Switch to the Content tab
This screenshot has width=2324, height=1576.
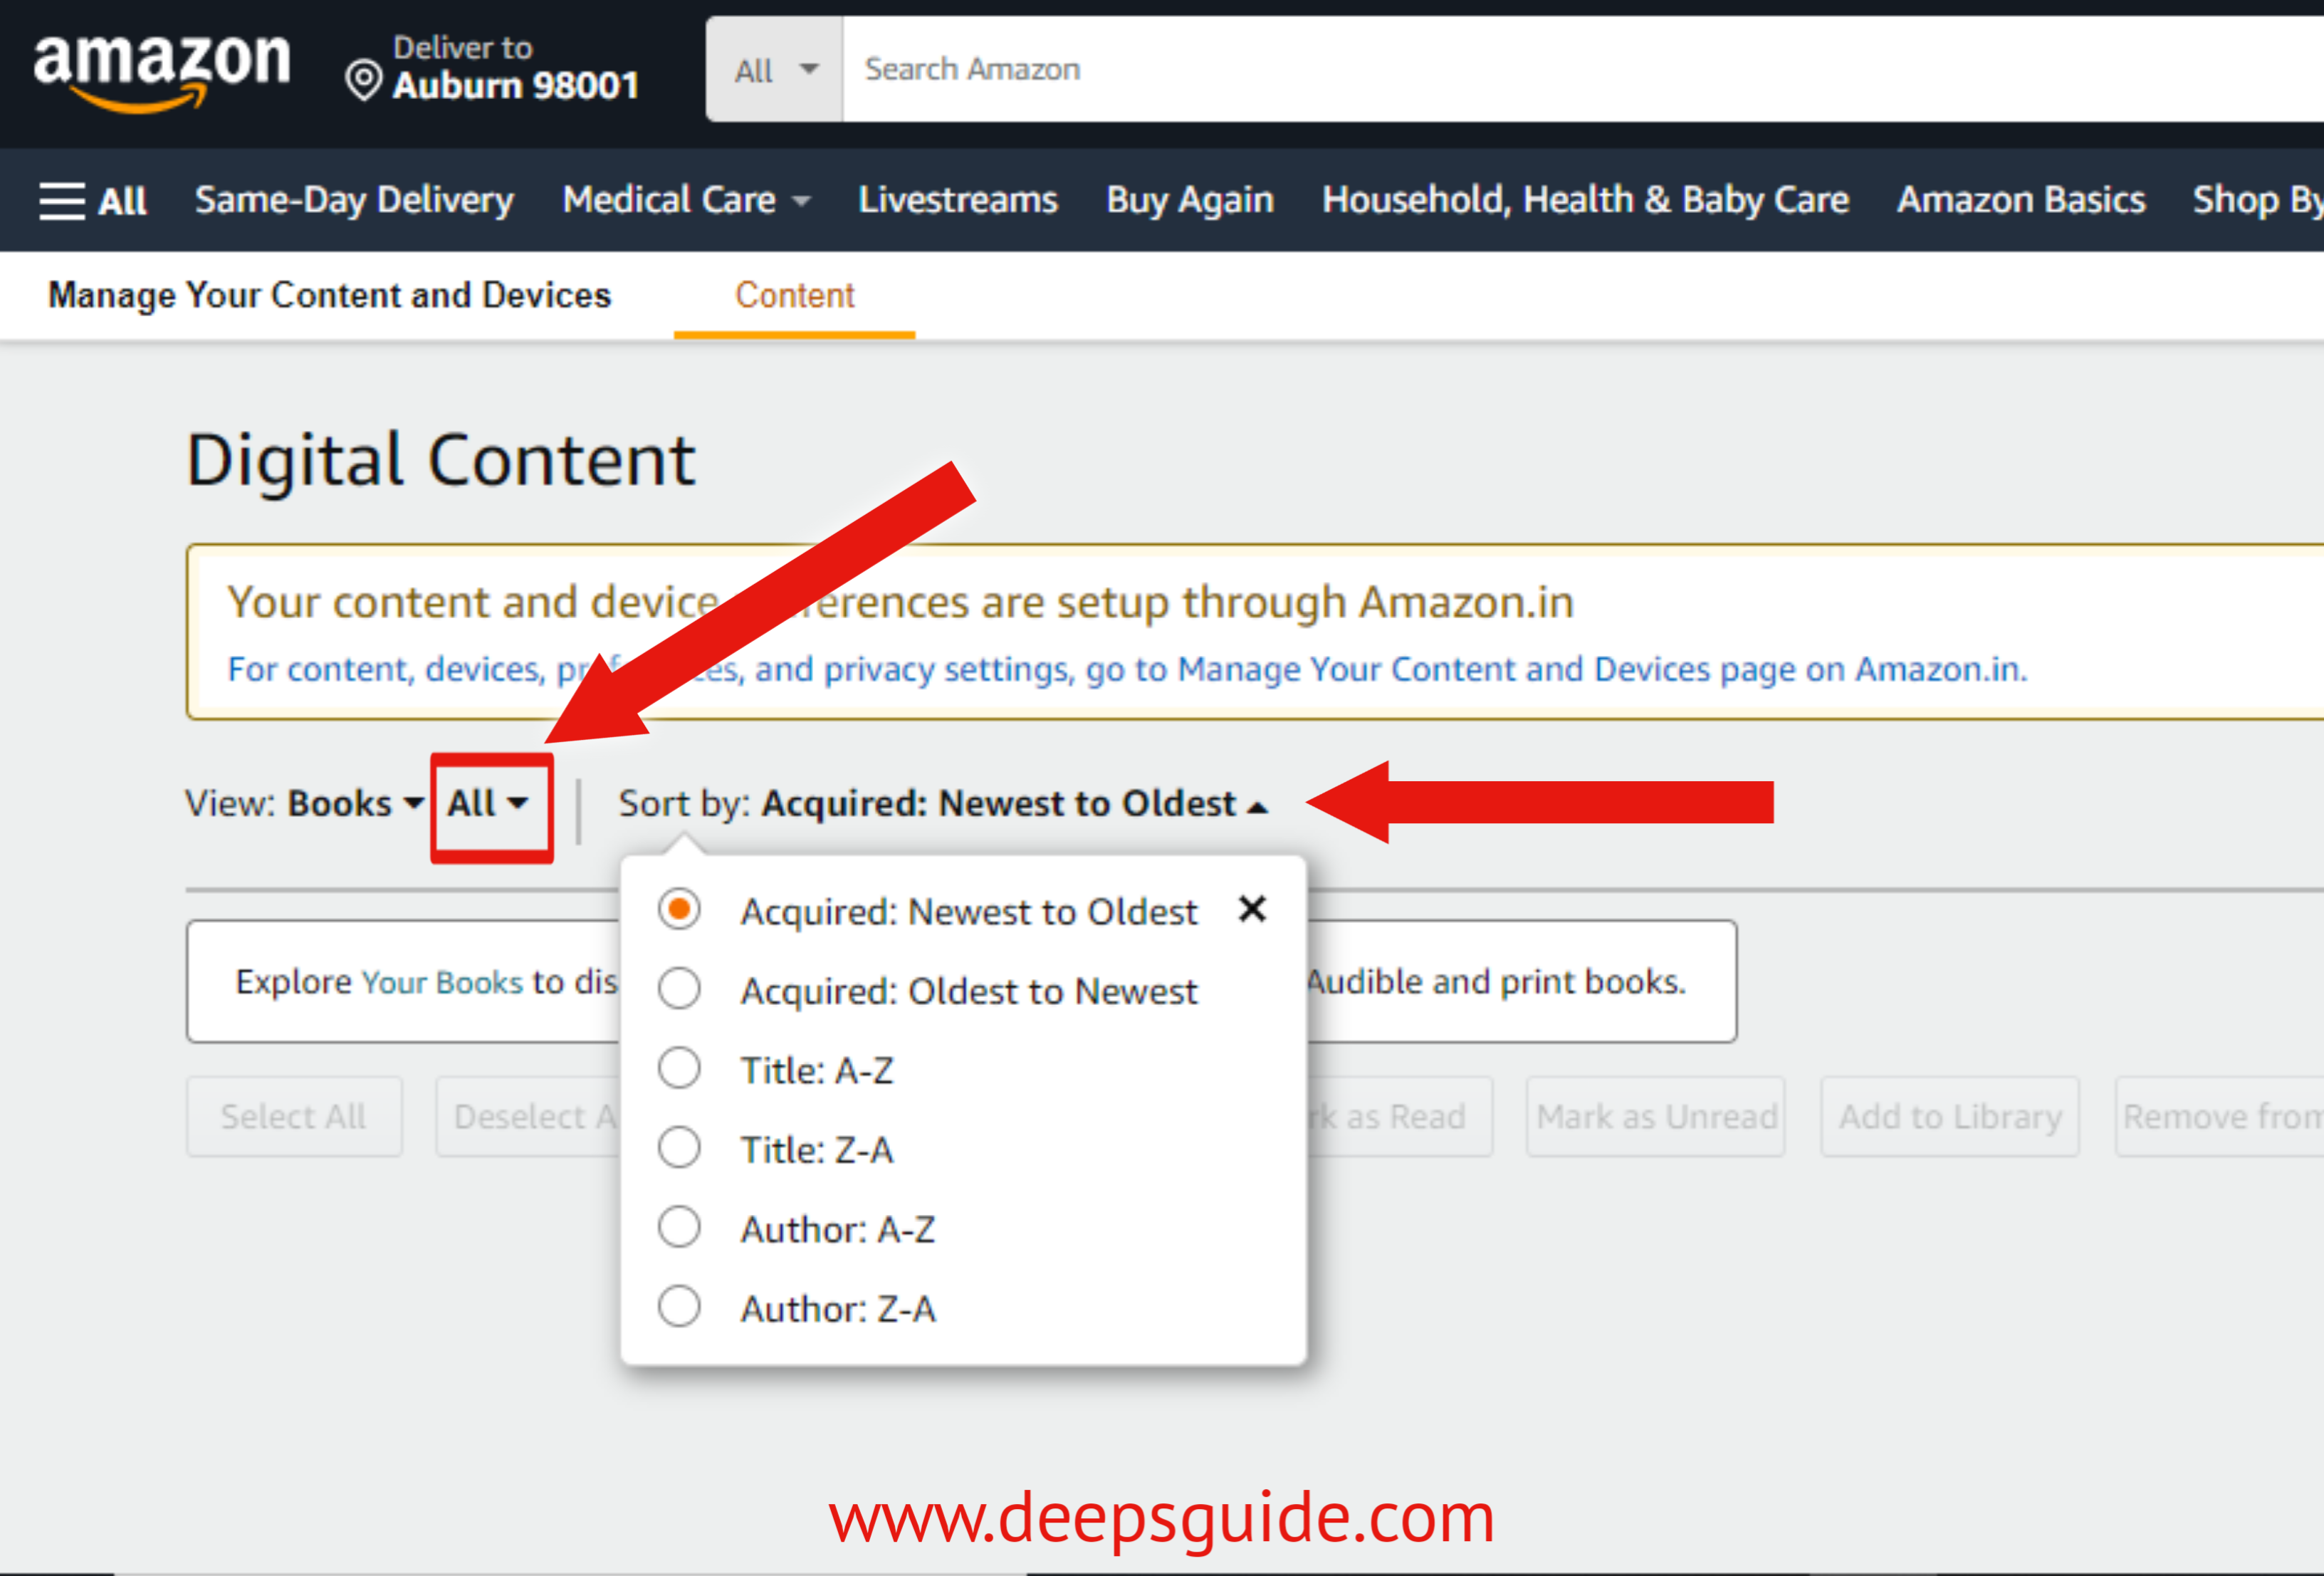coord(795,296)
